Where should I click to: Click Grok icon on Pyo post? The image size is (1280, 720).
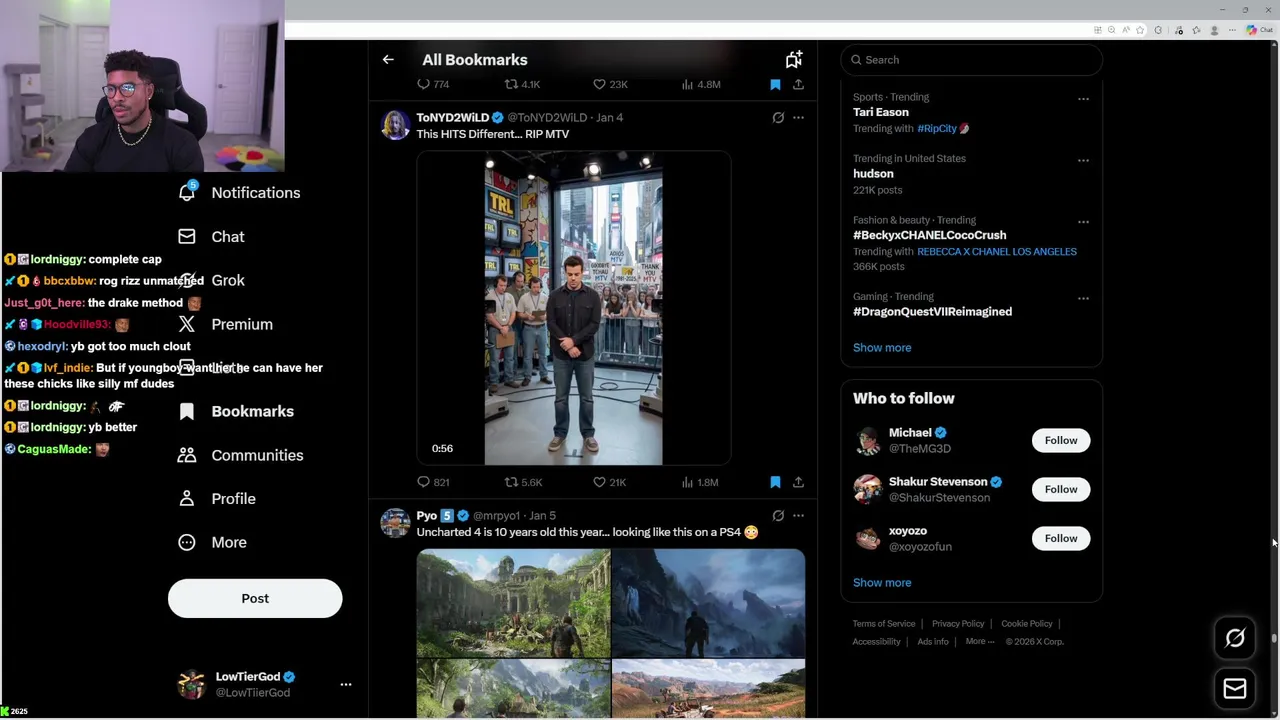pos(778,516)
